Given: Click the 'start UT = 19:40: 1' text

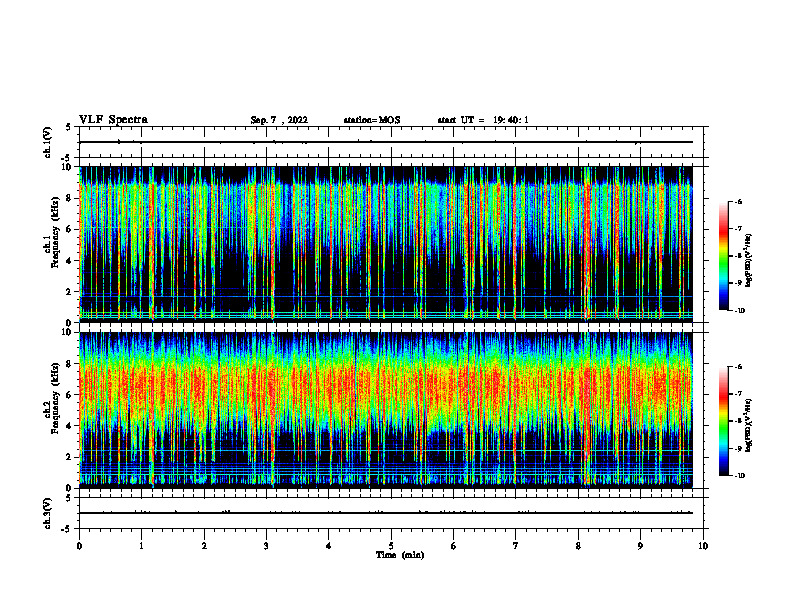Looking at the screenshot, I should point(483,120).
